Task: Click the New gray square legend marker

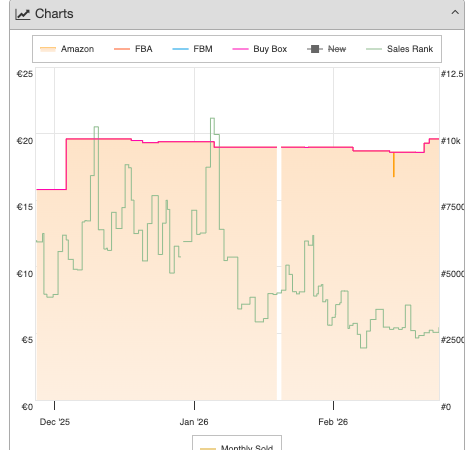Action: [315, 49]
